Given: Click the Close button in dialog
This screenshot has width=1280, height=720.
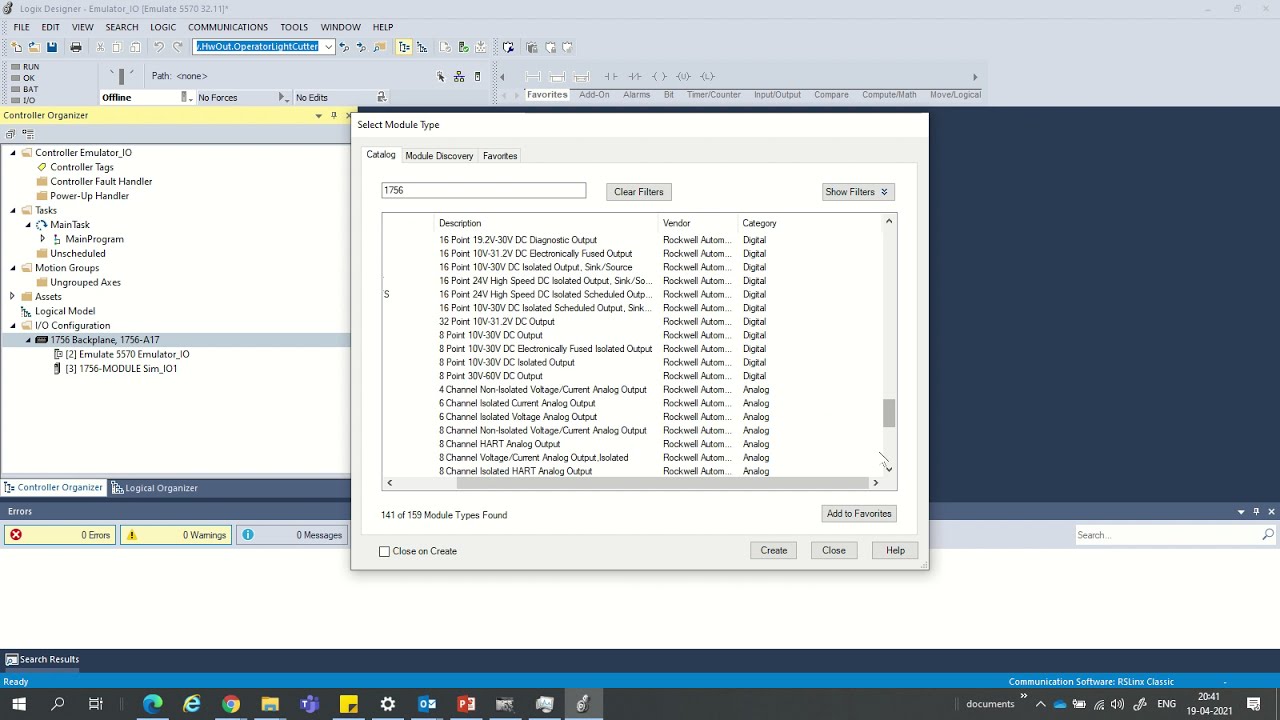Looking at the screenshot, I should [x=834, y=551].
